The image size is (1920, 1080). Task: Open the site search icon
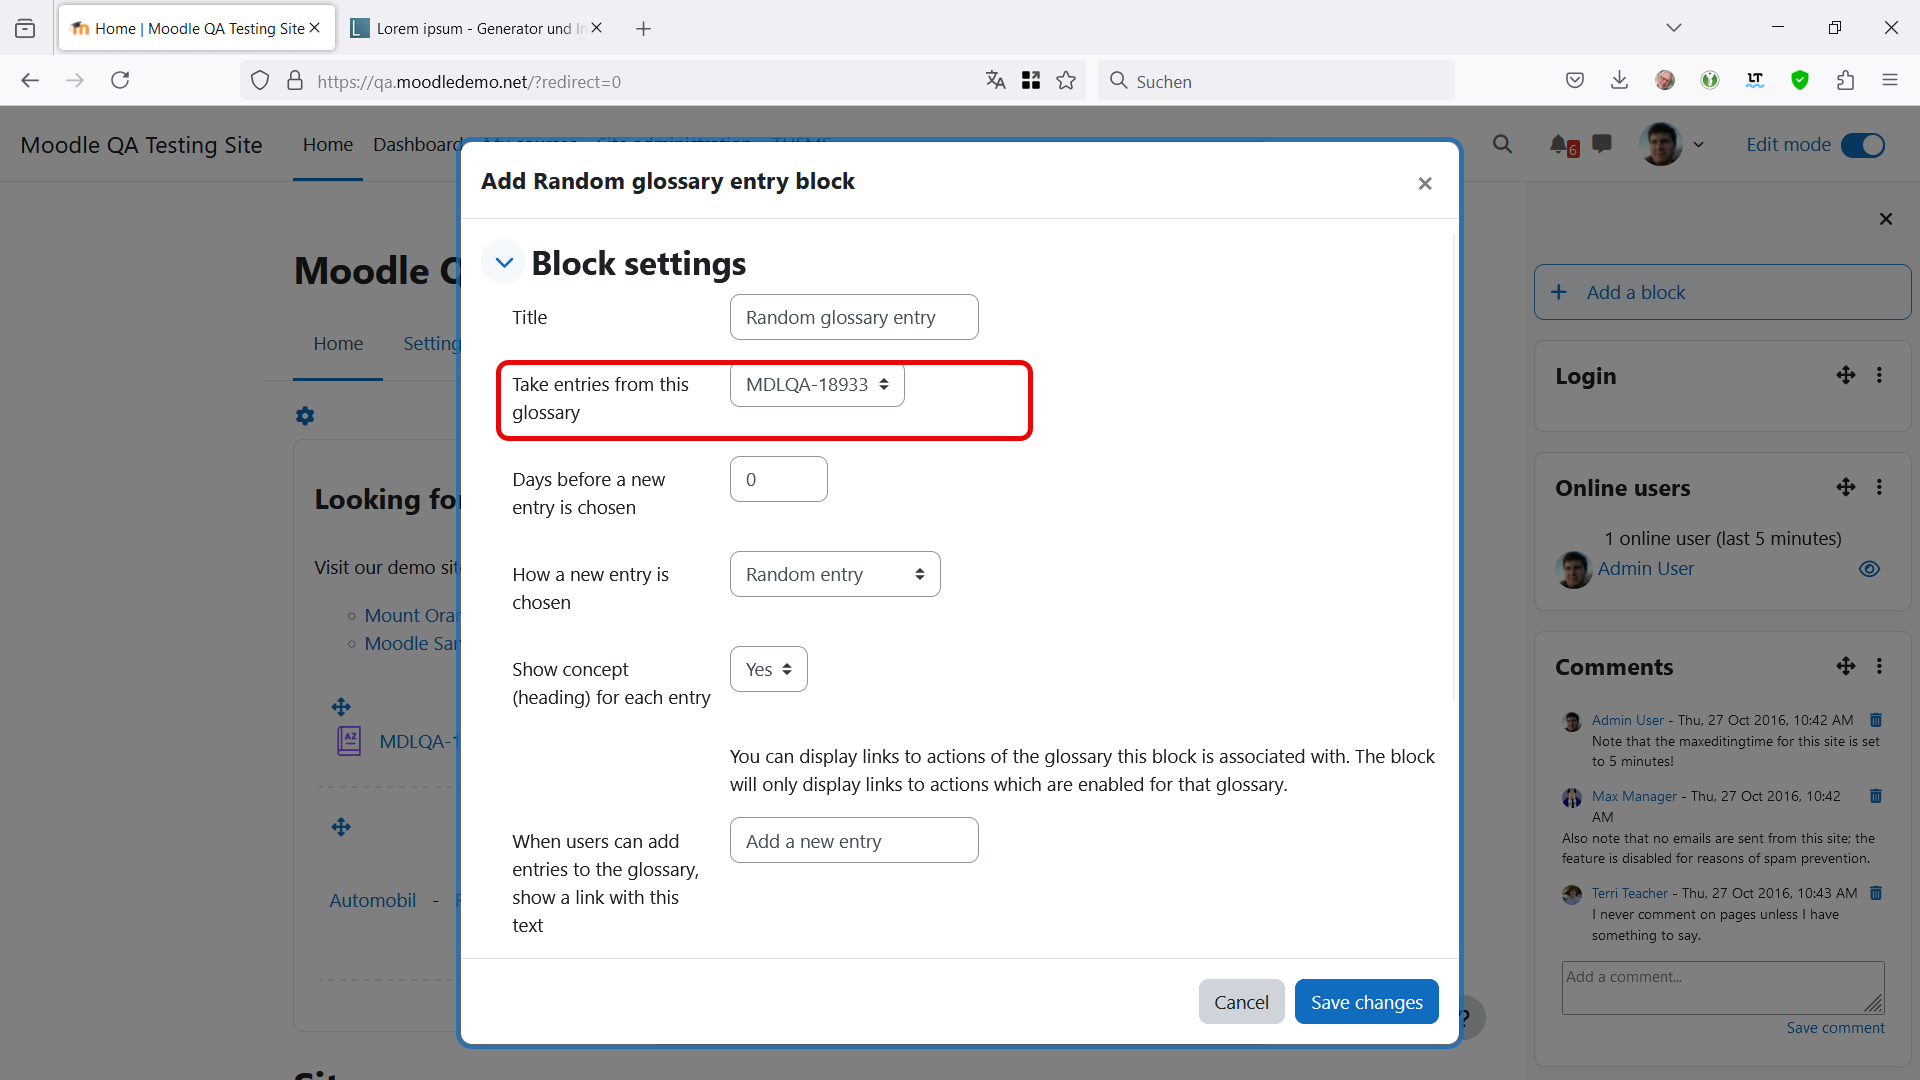click(1502, 145)
